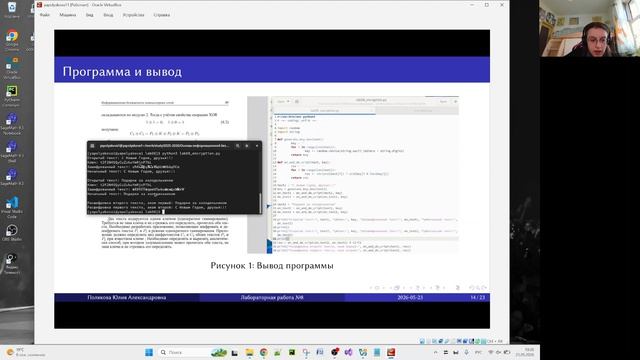
Task: Open the Устройства menu
Action: tap(133, 15)
